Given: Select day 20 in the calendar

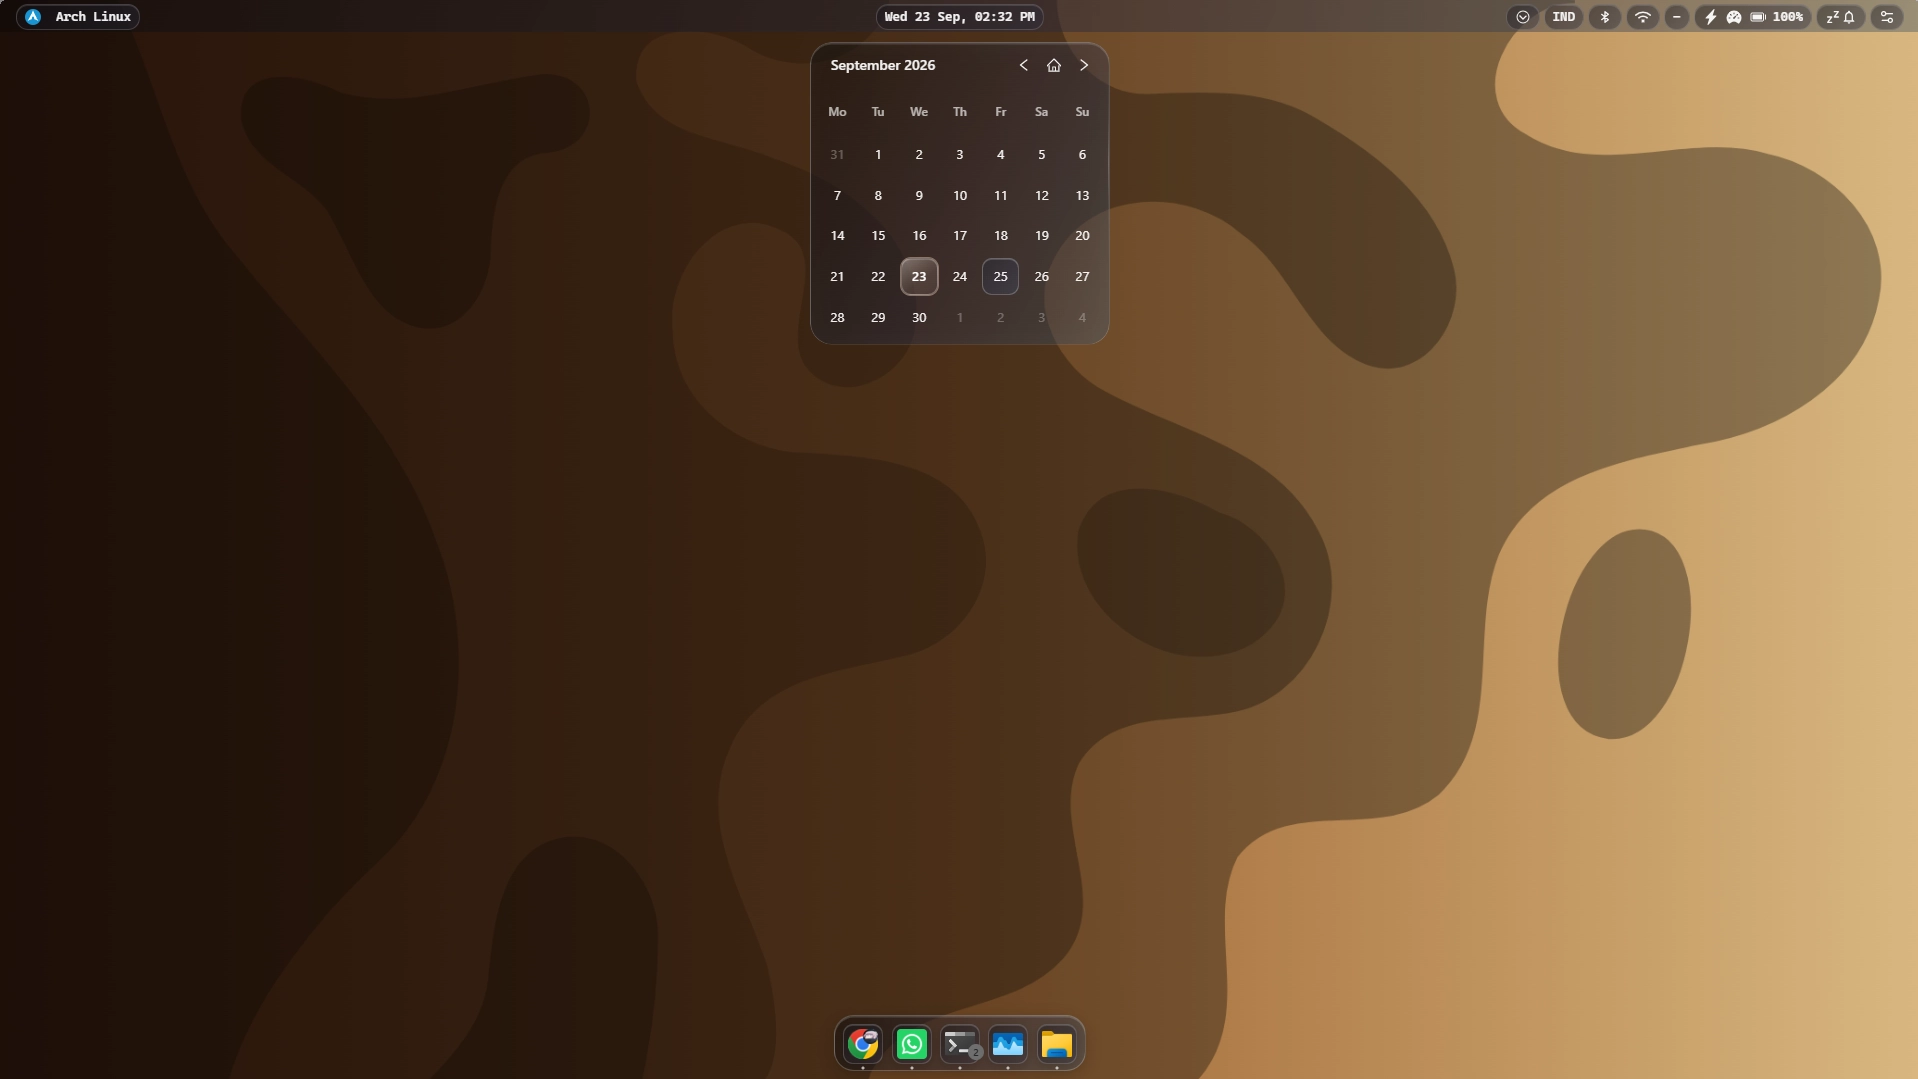Looking at the screenshot, I should [x=1082, y=236].
